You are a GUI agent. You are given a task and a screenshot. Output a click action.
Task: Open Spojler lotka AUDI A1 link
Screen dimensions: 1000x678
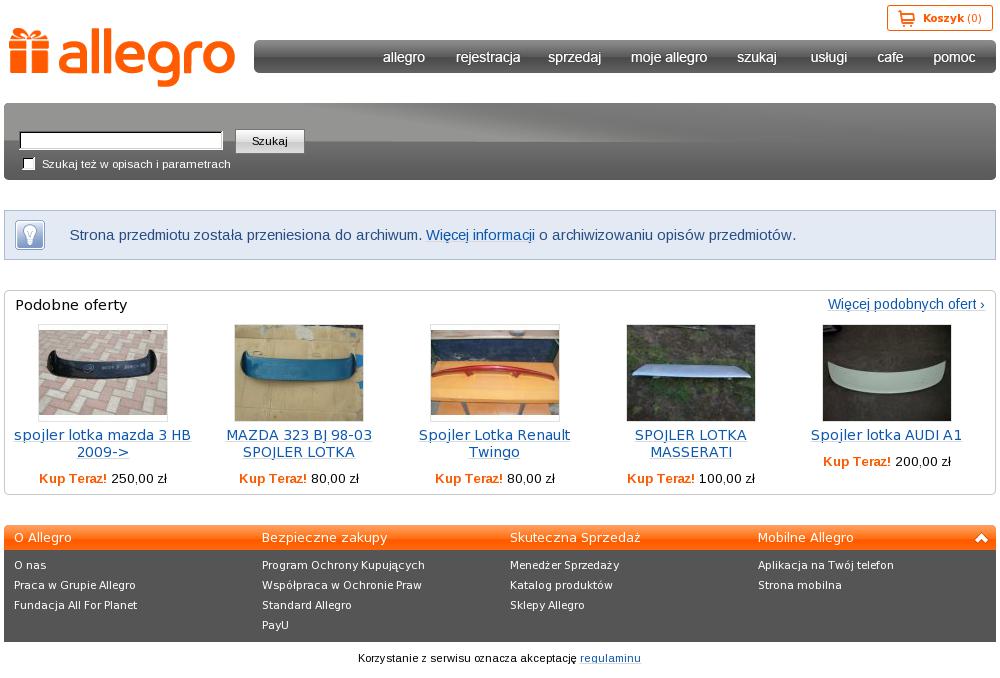tap(886, 435)
